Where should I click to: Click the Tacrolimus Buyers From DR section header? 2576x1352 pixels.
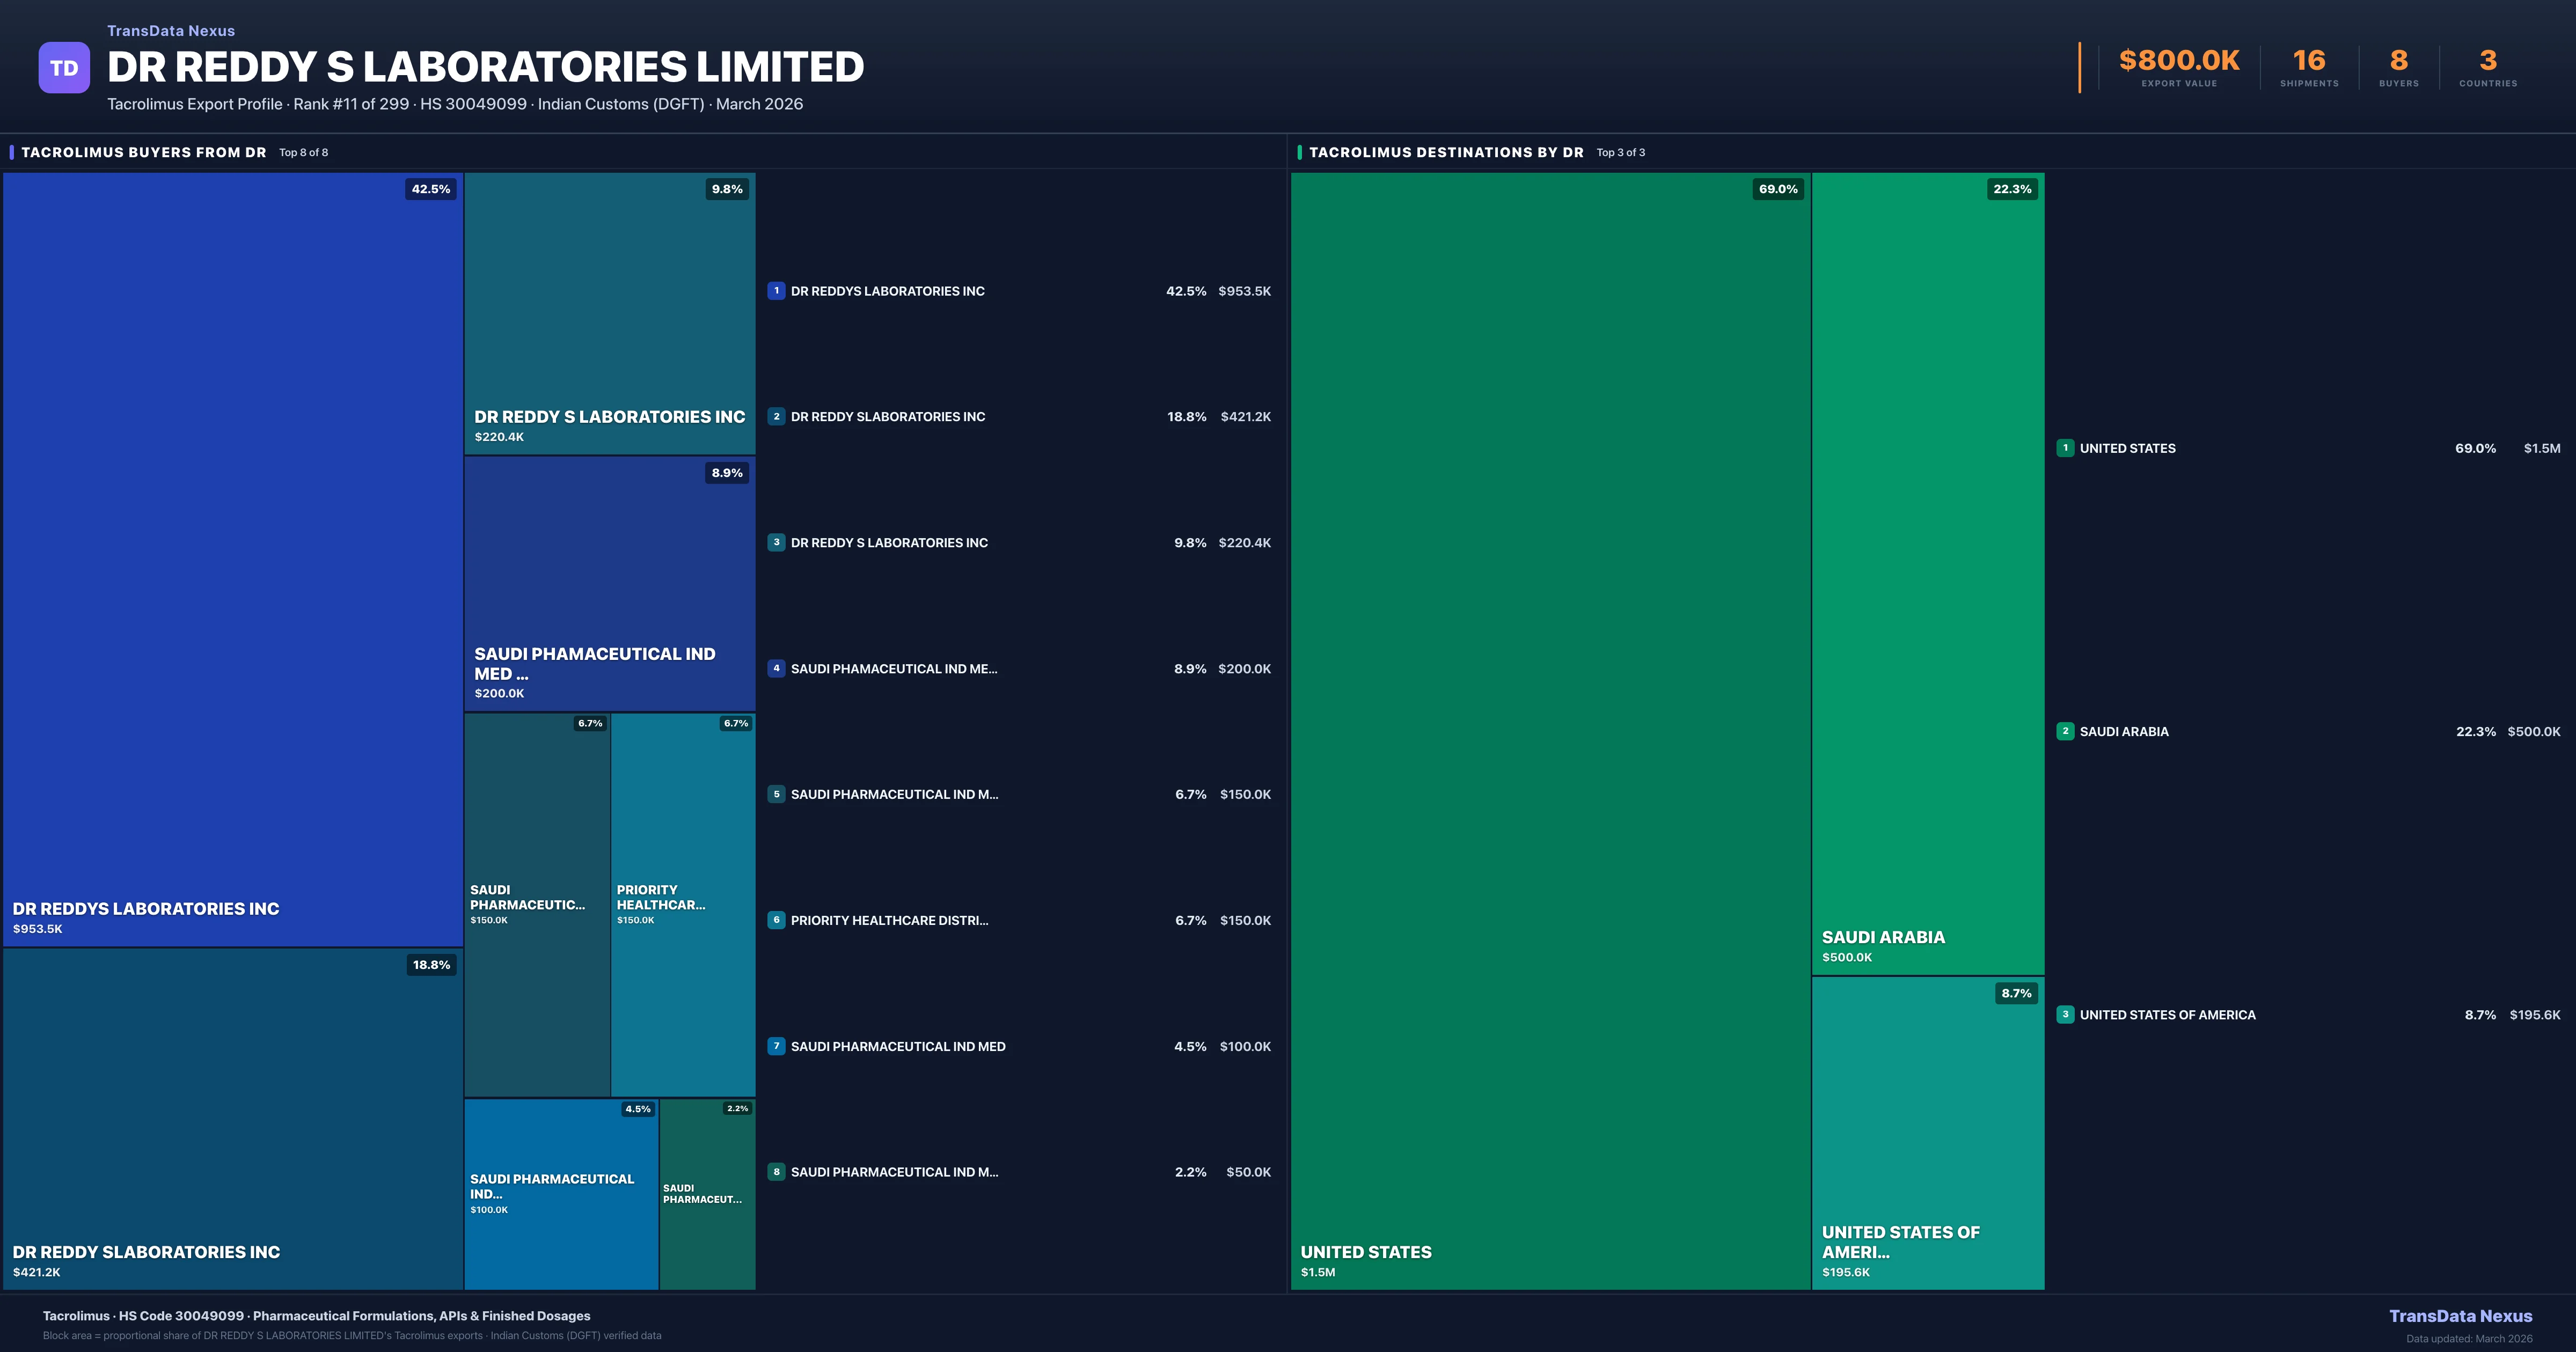click(x=144, y=152)
